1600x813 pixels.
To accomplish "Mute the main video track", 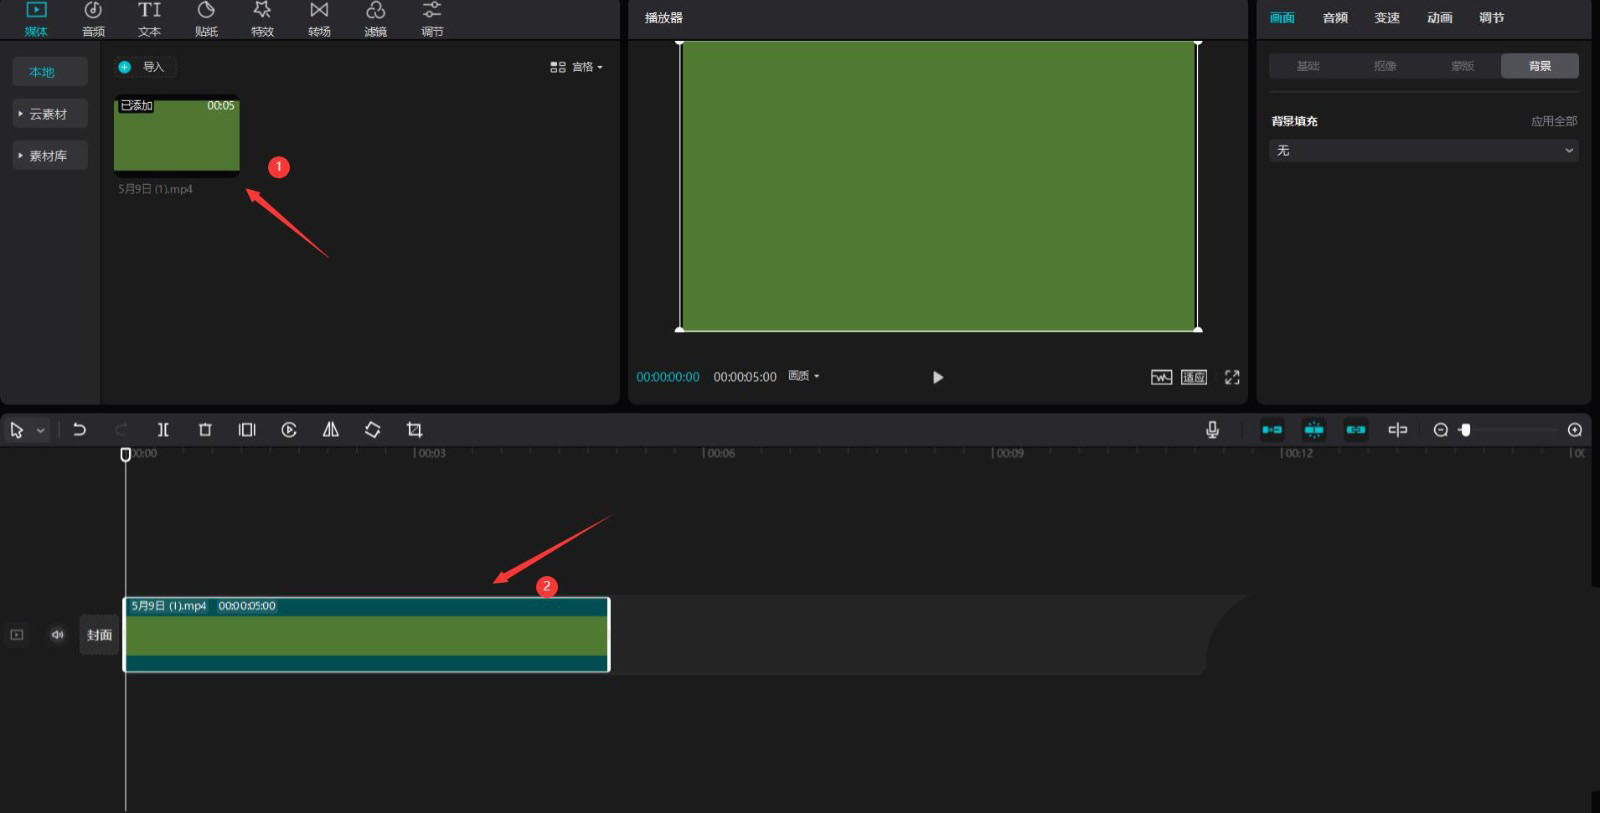I will pyautogui.click(x=58, y=635).
